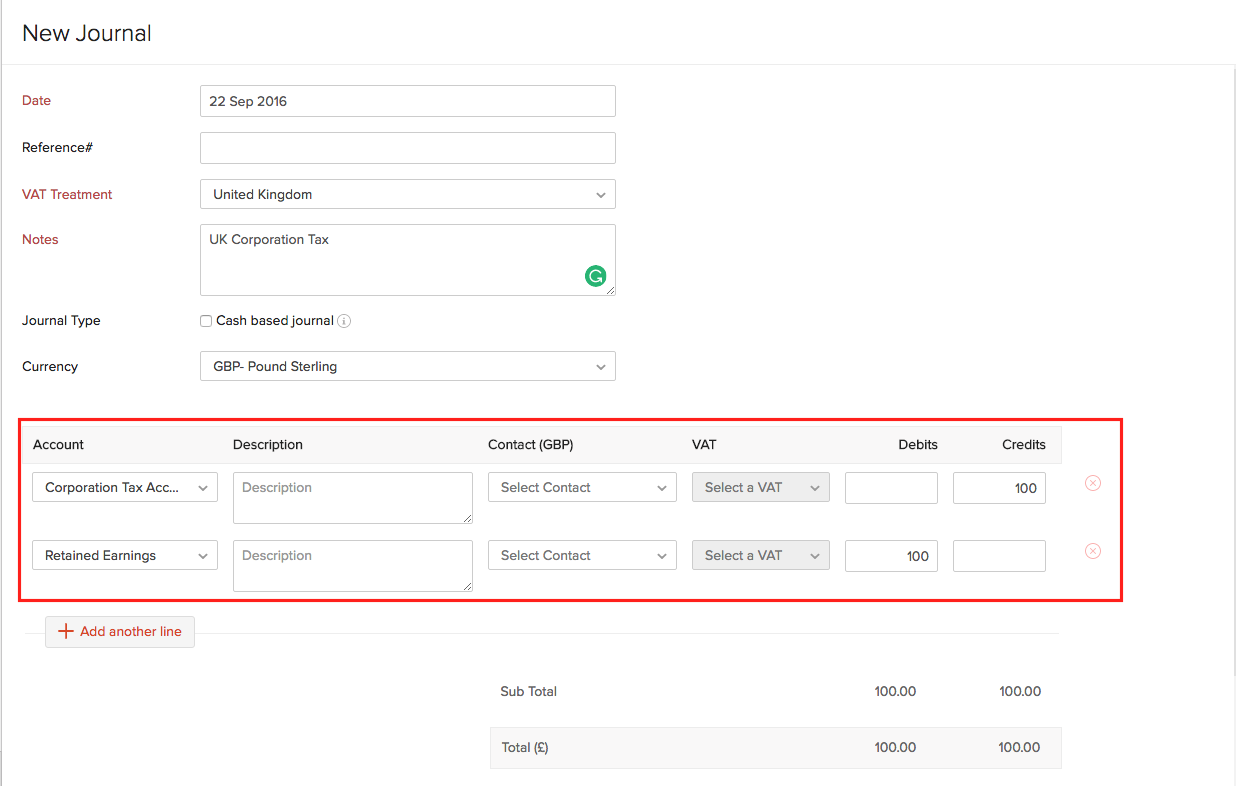Expand the Corporation Tax account dropdown
Image resolution: width=1236 pixels, height=786 pixels.
pos(125,488)
